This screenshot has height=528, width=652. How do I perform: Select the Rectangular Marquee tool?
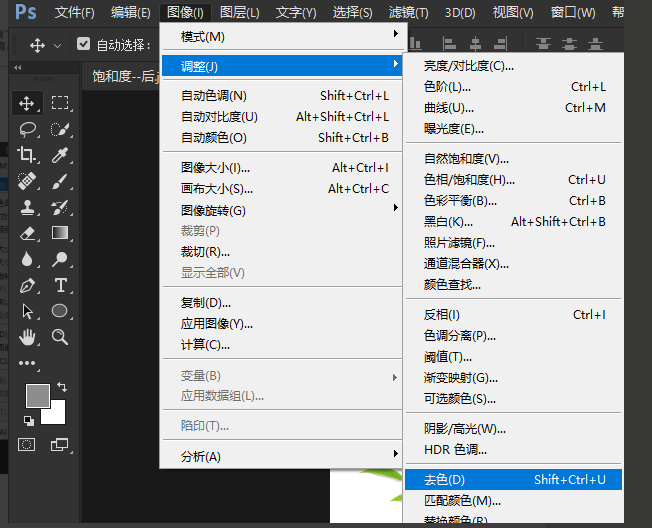pos(60,103)
